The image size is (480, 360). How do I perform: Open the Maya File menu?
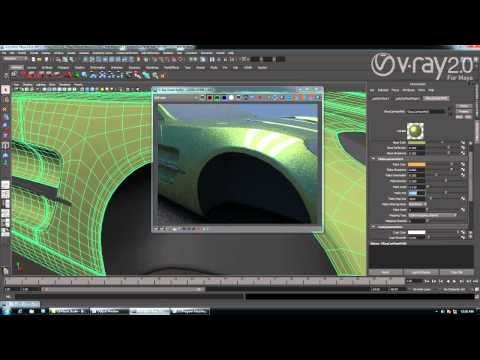(4, 53)
